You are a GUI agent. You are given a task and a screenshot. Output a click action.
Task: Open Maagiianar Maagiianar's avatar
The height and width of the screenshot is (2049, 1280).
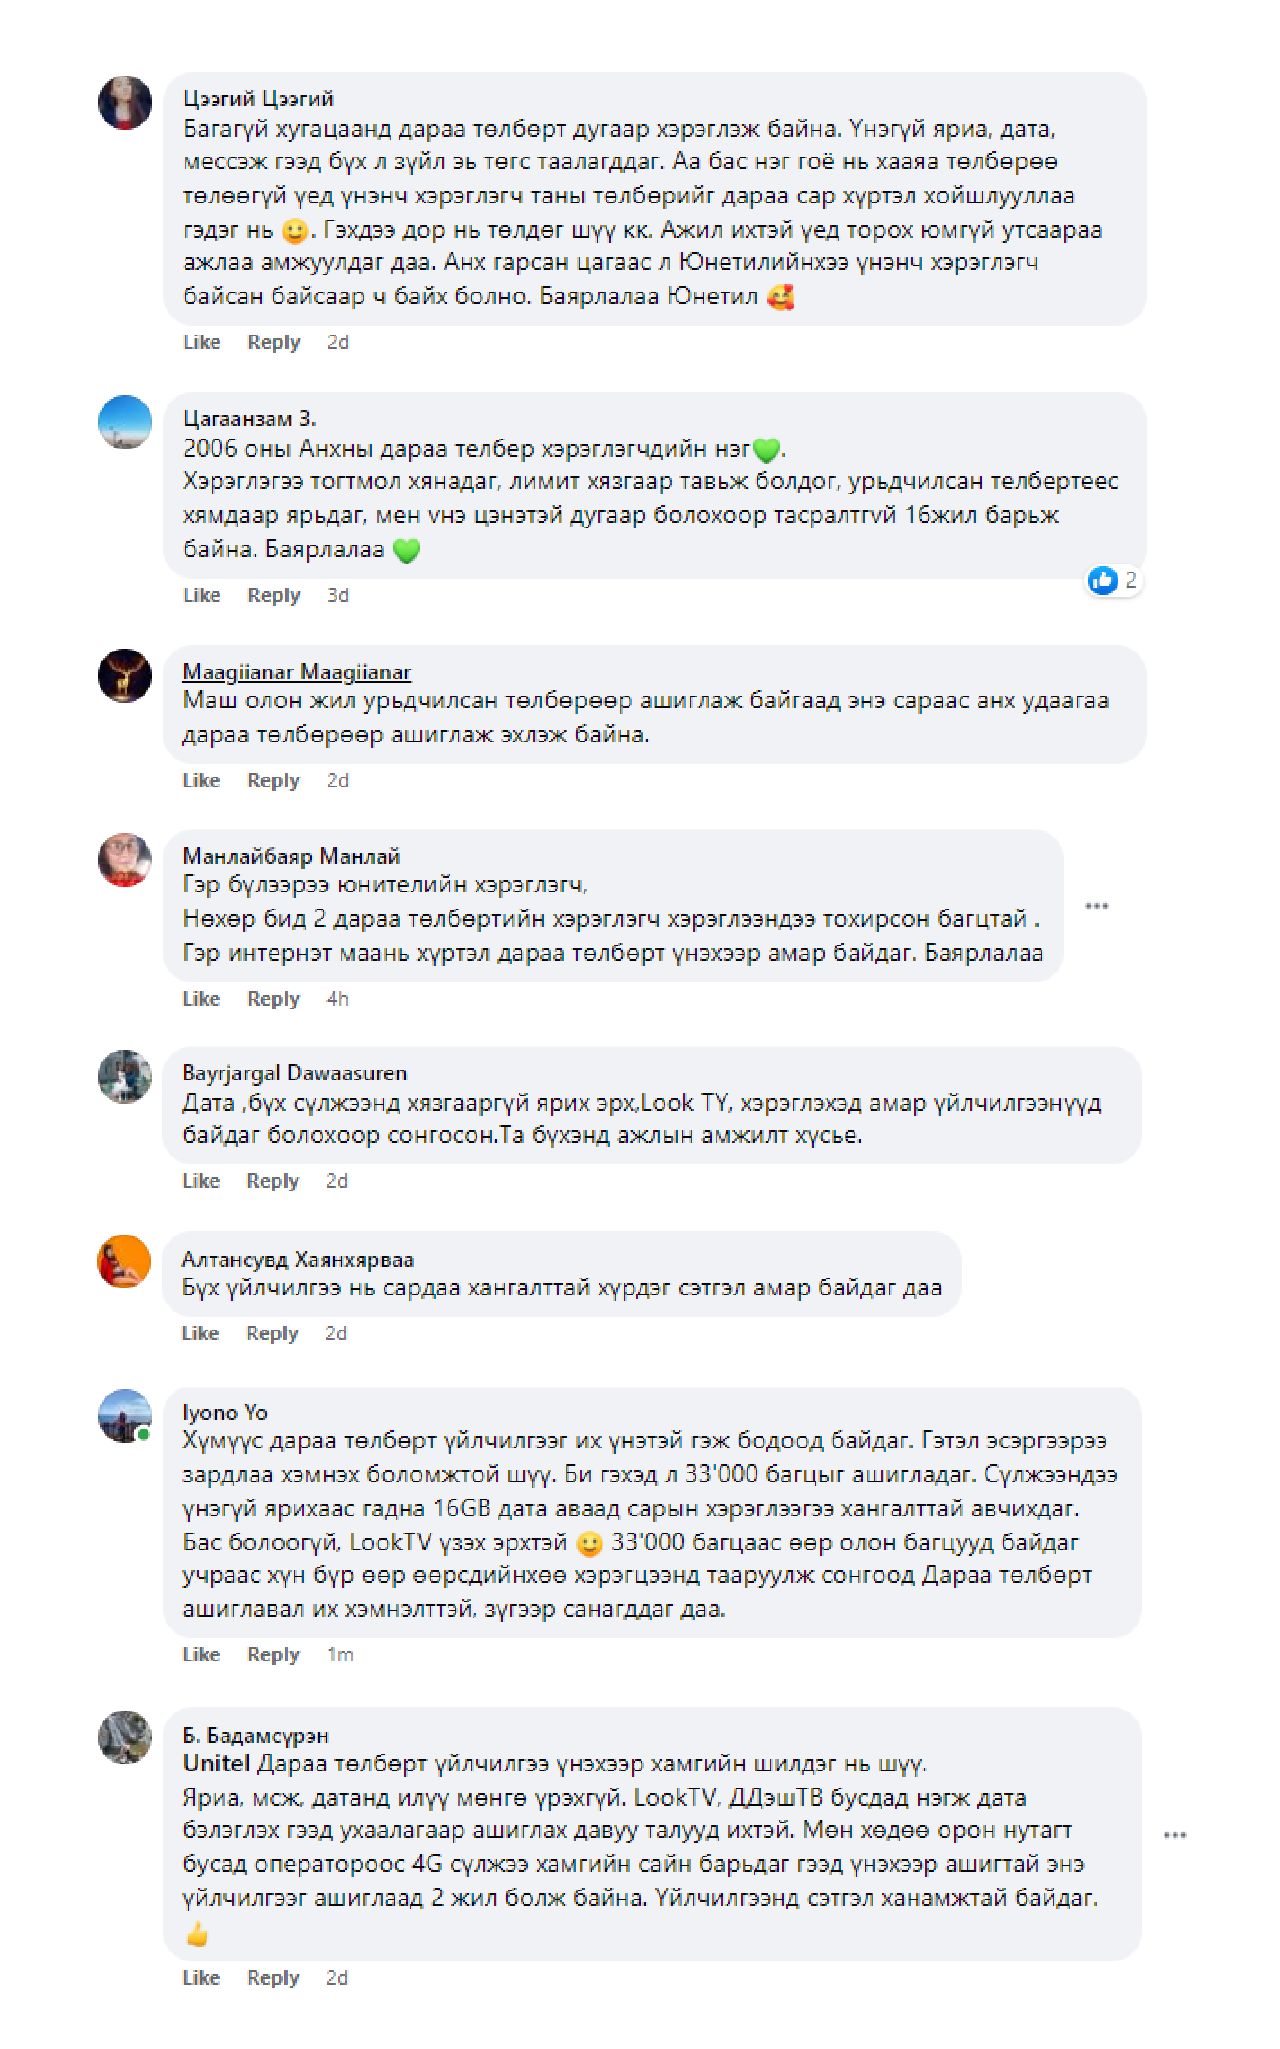125,676
